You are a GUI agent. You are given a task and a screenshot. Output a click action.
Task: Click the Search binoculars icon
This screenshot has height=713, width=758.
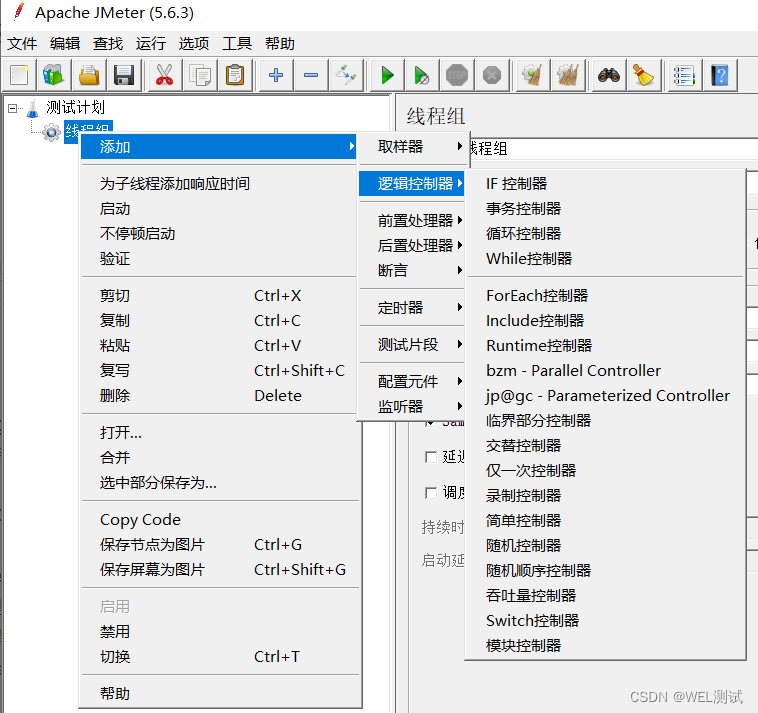609,75
